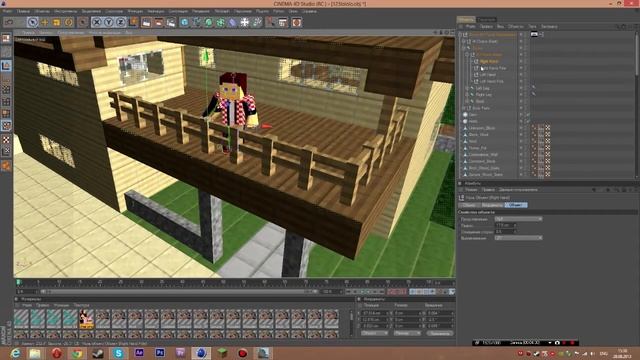Open the Текстура menu in Materials panel

[82, 305]
